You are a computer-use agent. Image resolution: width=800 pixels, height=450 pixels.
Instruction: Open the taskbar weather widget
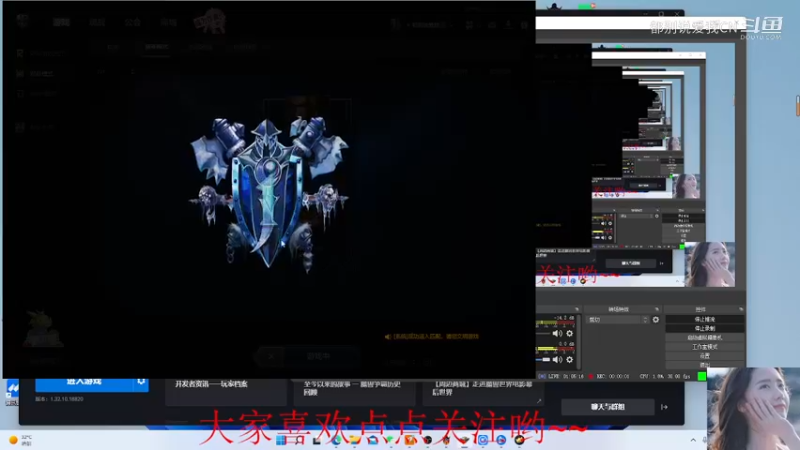[x=20, y=440]
